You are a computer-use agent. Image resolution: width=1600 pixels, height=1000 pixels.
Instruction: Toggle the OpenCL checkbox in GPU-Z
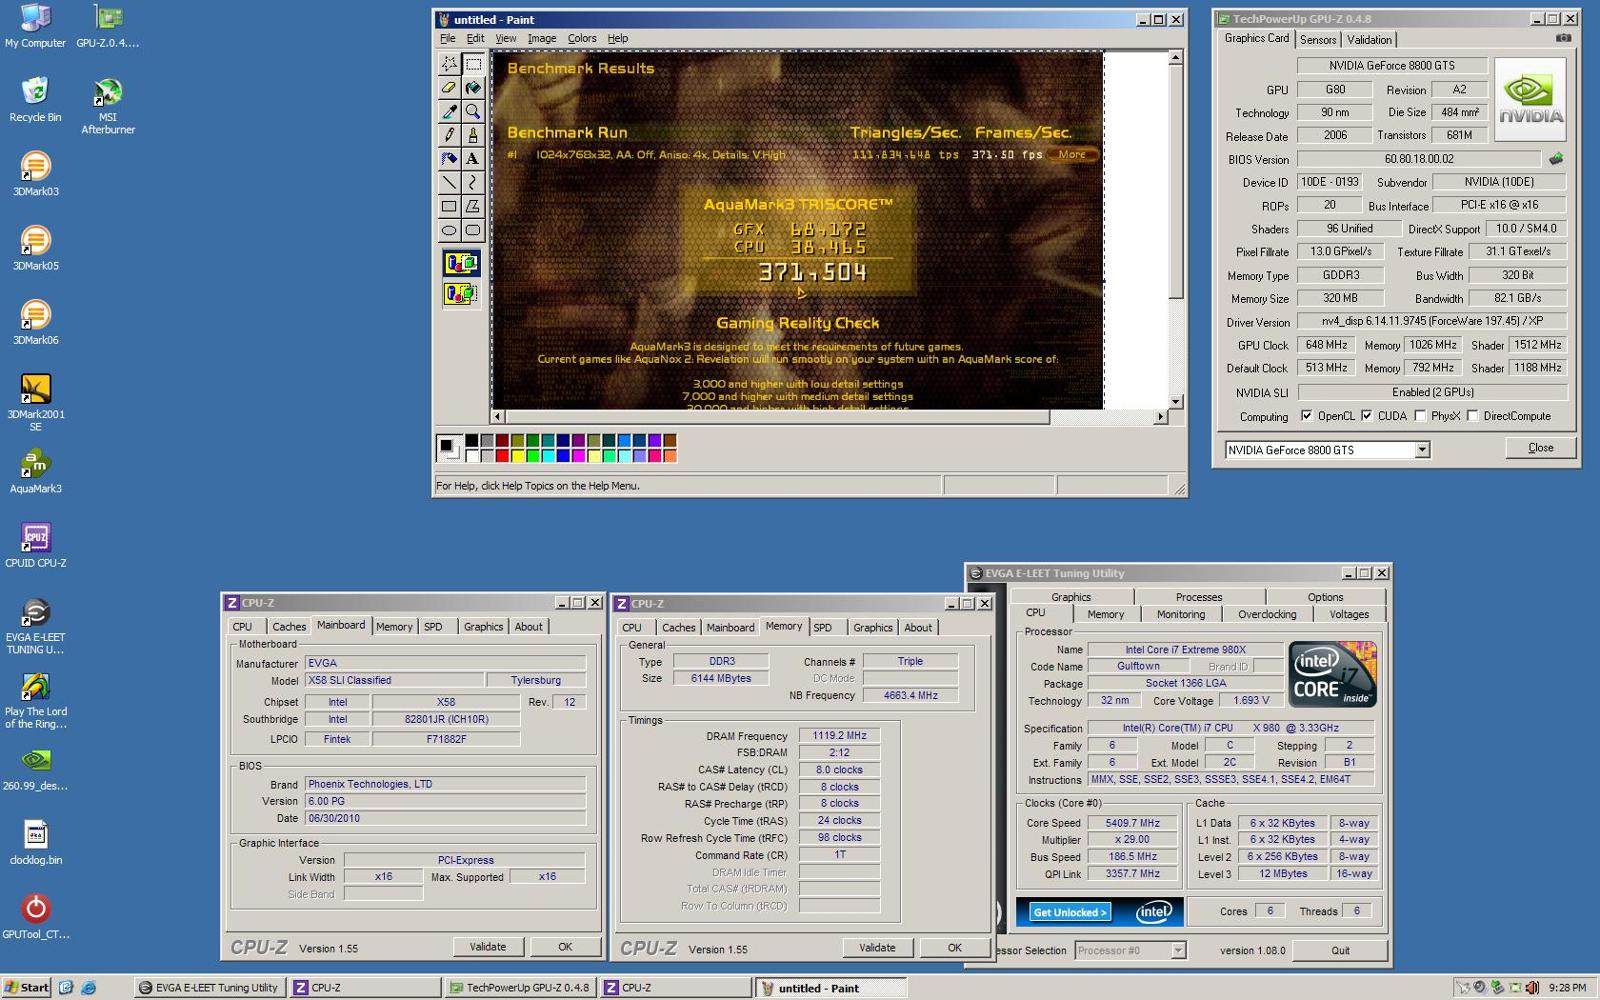pos(1306,416)
